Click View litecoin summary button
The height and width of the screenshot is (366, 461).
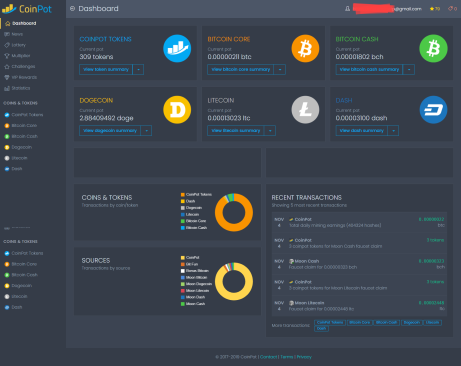click(236, 130)
